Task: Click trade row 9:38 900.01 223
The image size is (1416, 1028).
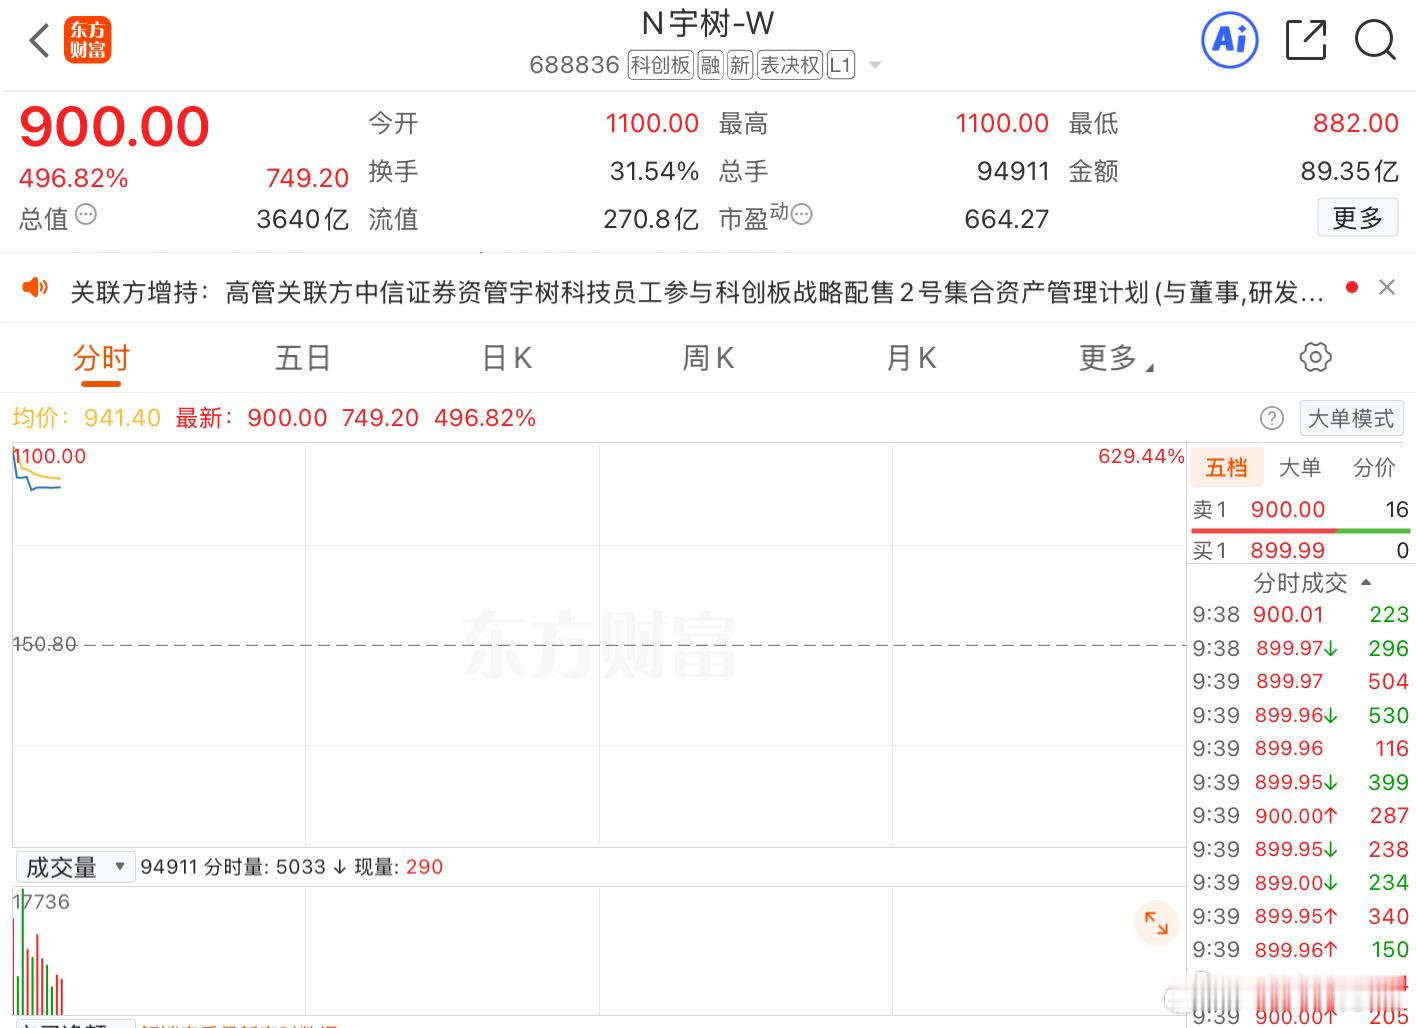Action: [x=1300, y=614]
